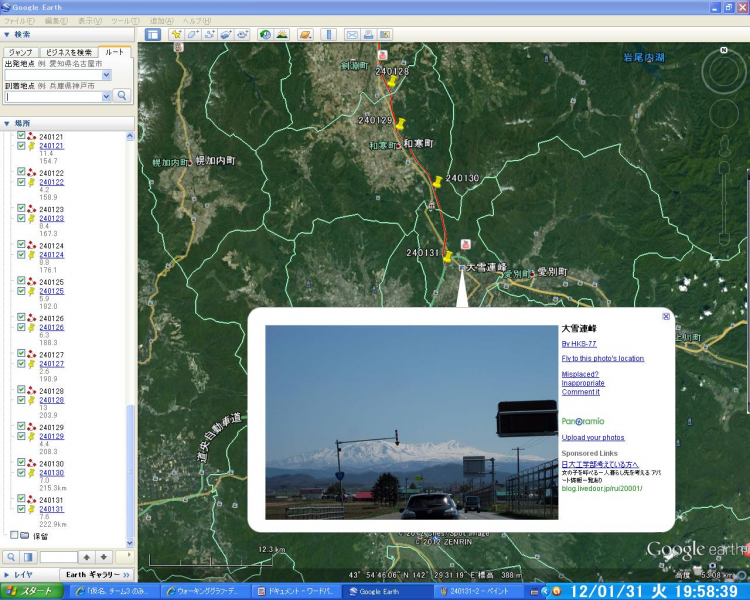Move selected place up with up arrow

[x=87, y=557]
